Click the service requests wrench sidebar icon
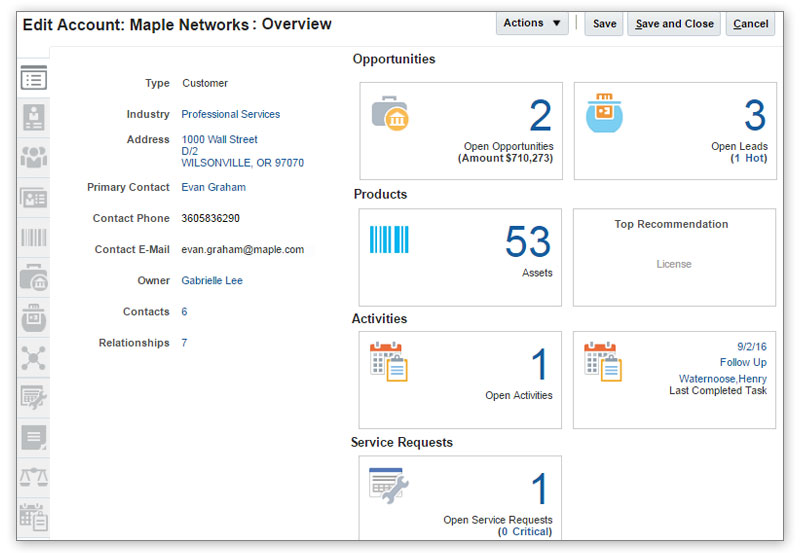The image size is (800, 553). click(34, 397)
